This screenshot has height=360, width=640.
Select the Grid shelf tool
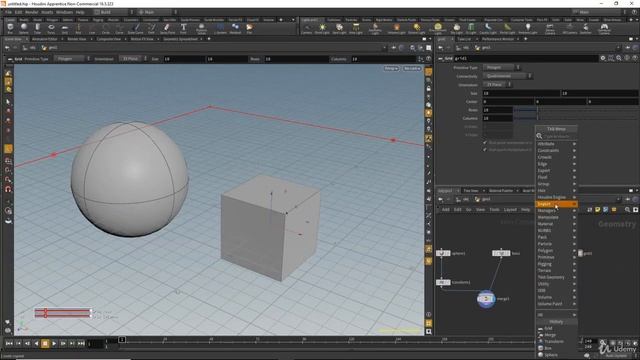tap(64, 29)
